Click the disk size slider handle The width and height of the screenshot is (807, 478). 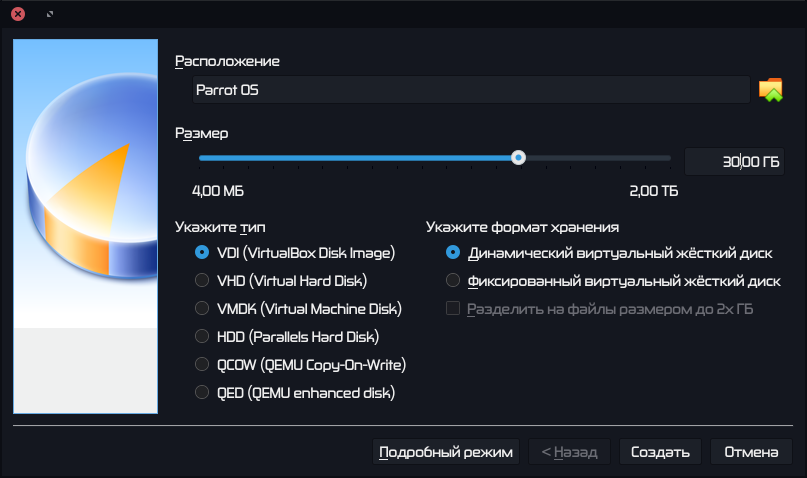click(x=518, y=157)
